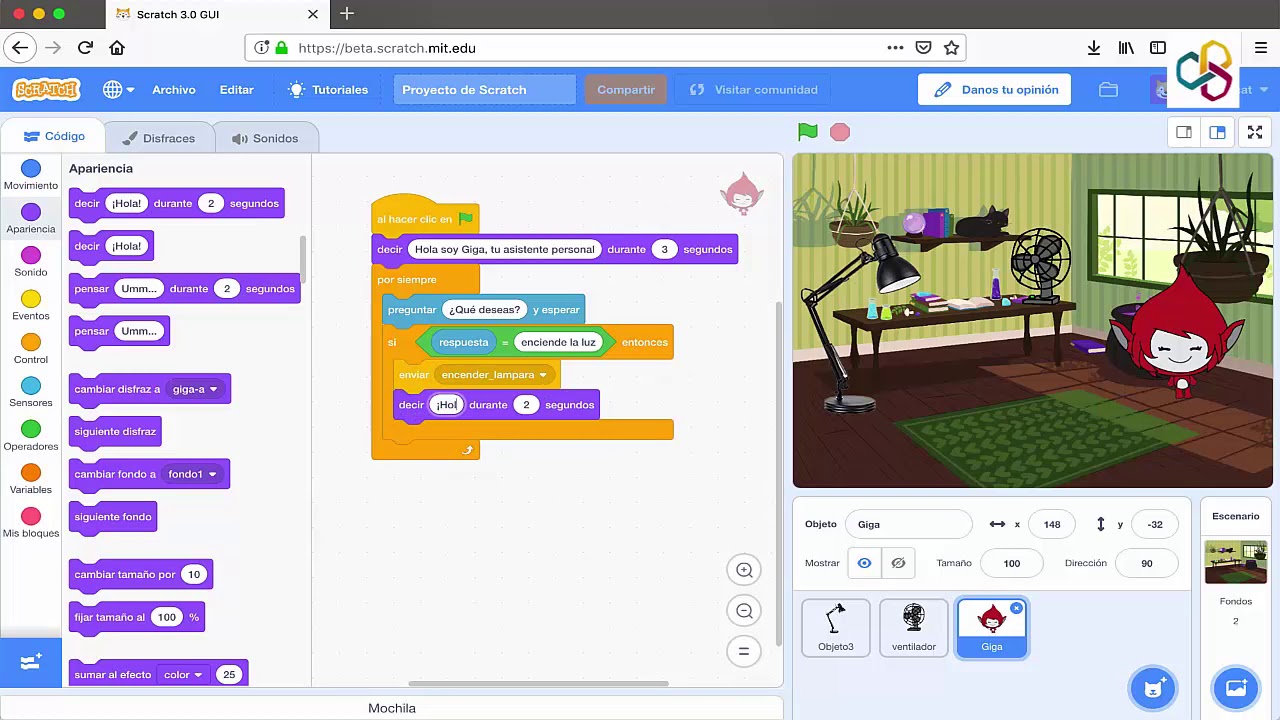Image resolution: width=1280 pixels, height=720 pixels.
Task: Zoom out on the scripts workspace
Action: (744, 611)
